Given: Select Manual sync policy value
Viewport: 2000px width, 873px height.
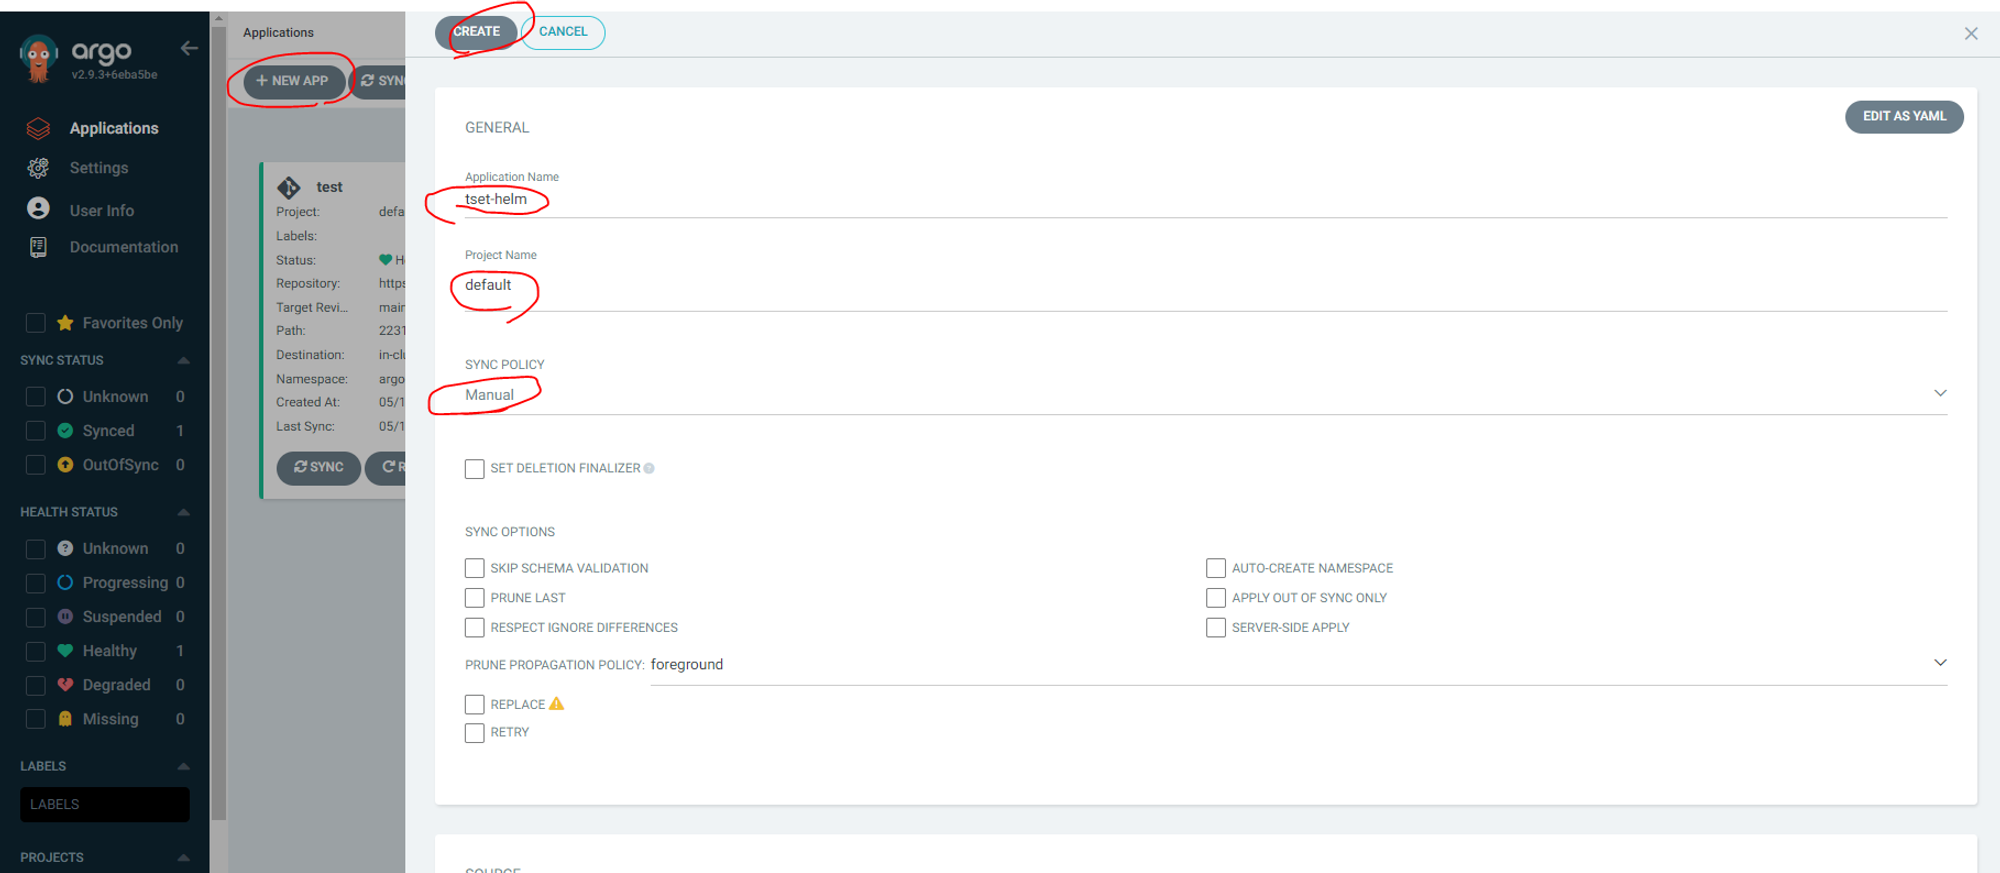Looking at the screenshot, I should [x=489, y=395].
